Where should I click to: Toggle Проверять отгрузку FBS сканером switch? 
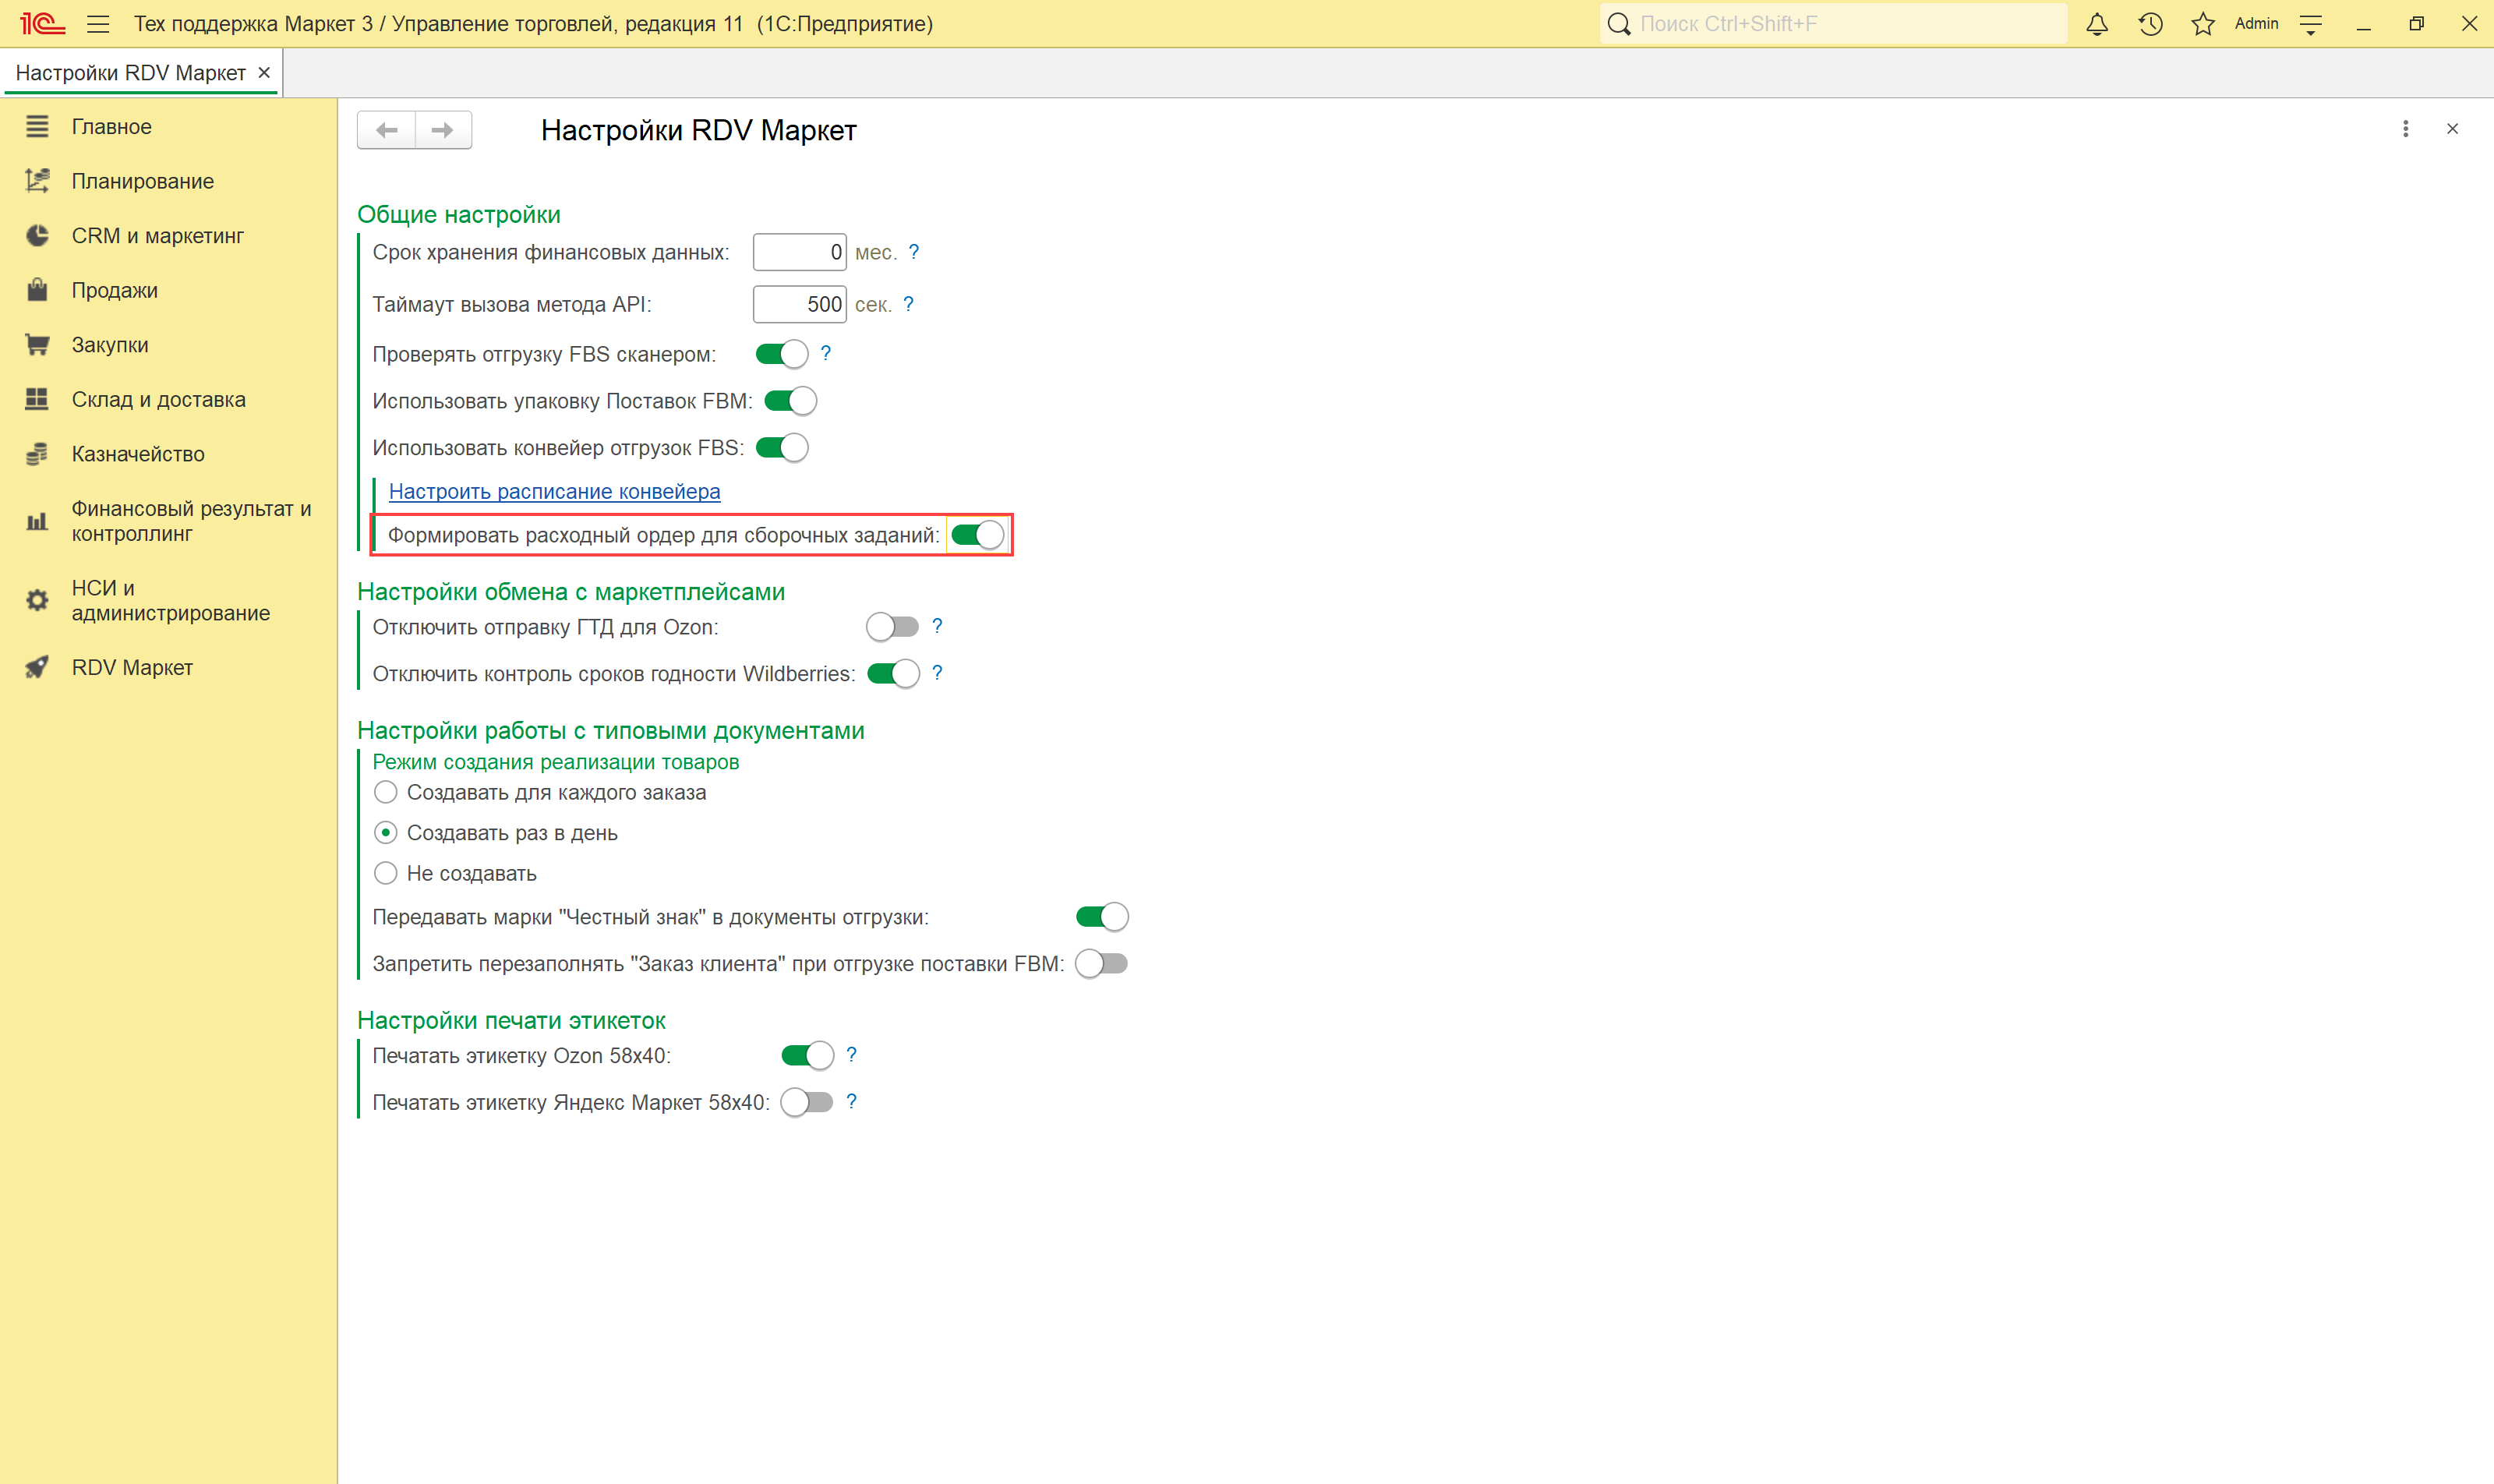[x=782, y=354]
